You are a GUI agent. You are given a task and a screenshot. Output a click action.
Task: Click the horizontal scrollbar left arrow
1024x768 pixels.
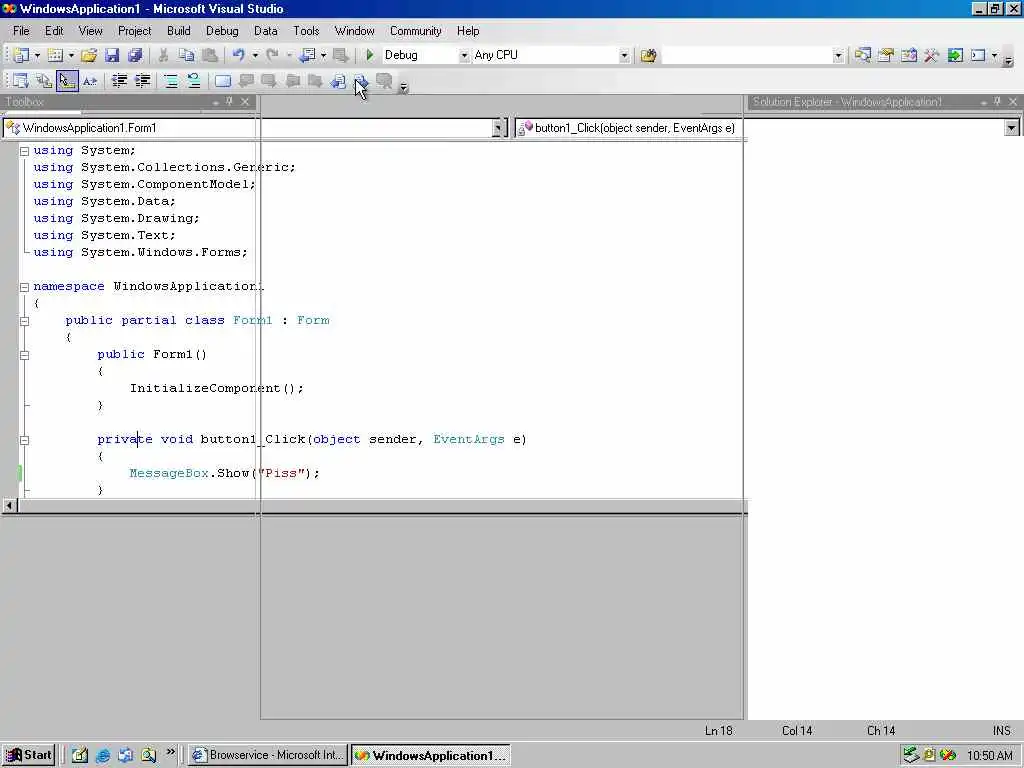(x=9, y=505)
